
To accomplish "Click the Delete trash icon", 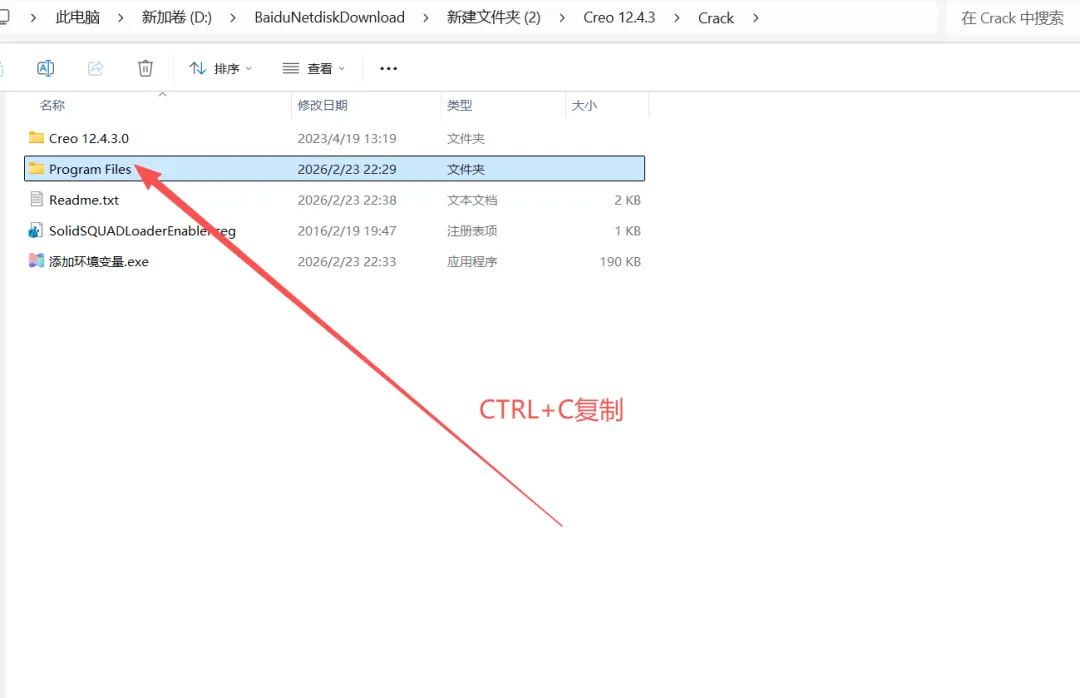I will [x=145, y=68].
